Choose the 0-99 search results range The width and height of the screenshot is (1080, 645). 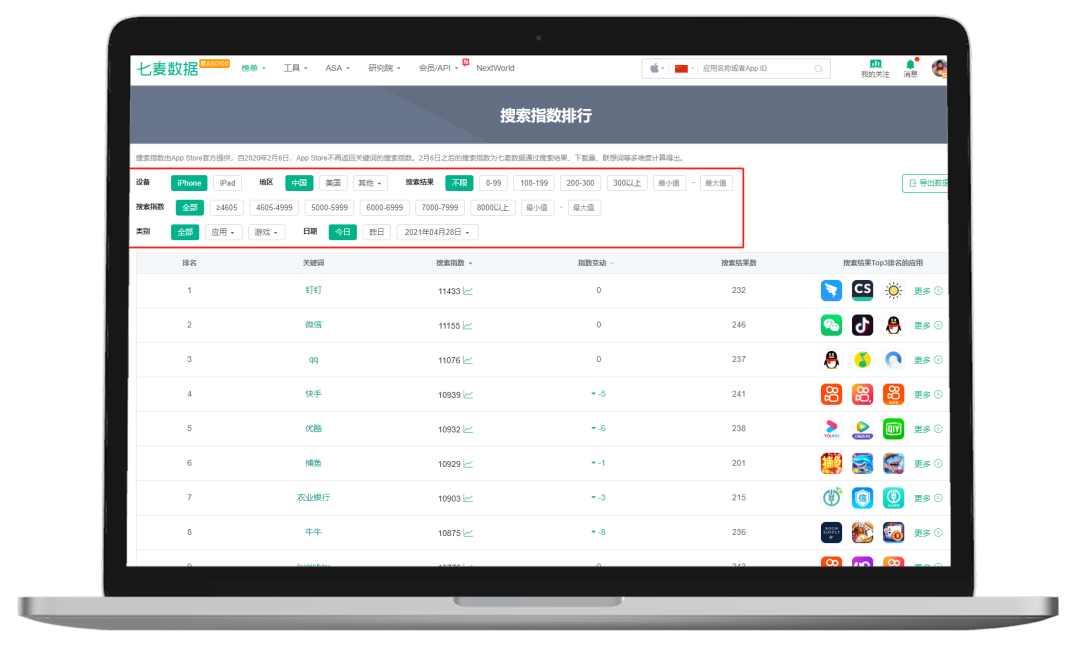[x=493, y=183]
